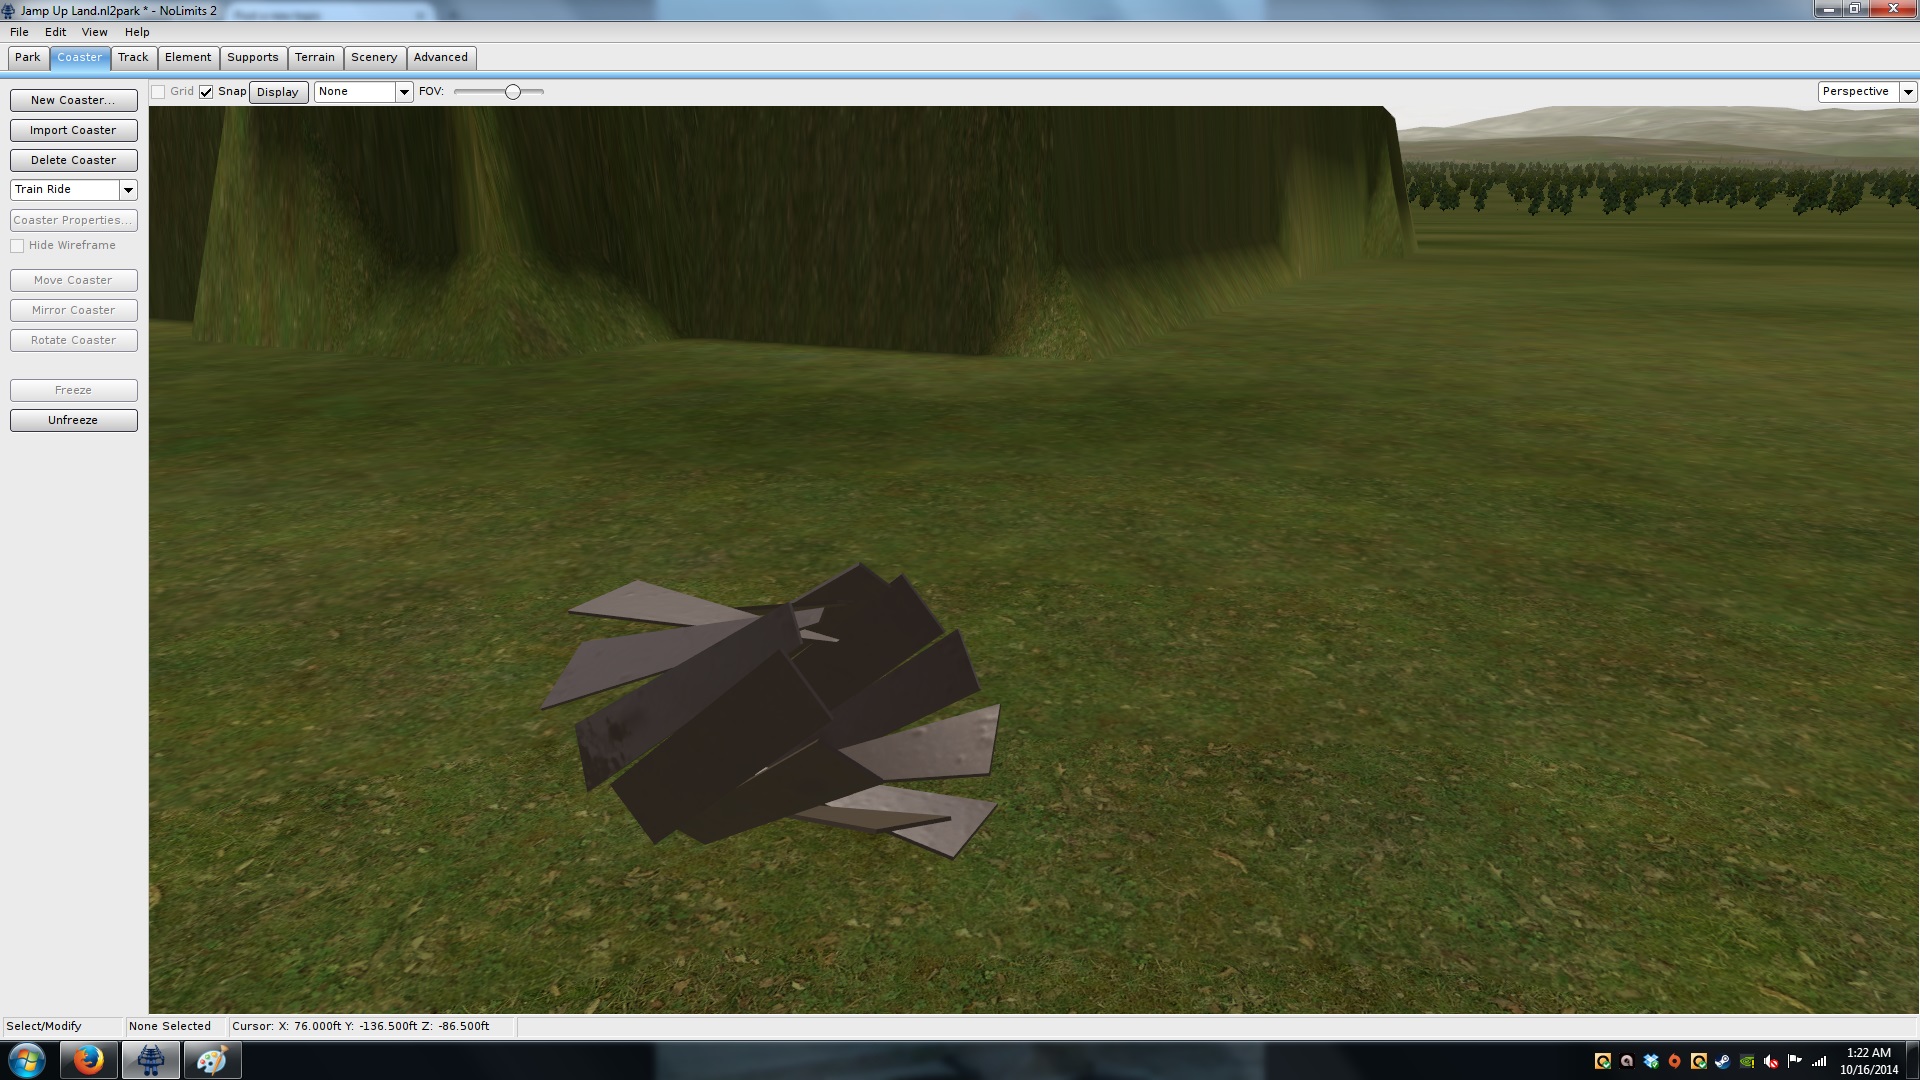Viewport: 1920px width, 1080px height.
Task: Uncheck the Snap checkbox
Action: 206,92
